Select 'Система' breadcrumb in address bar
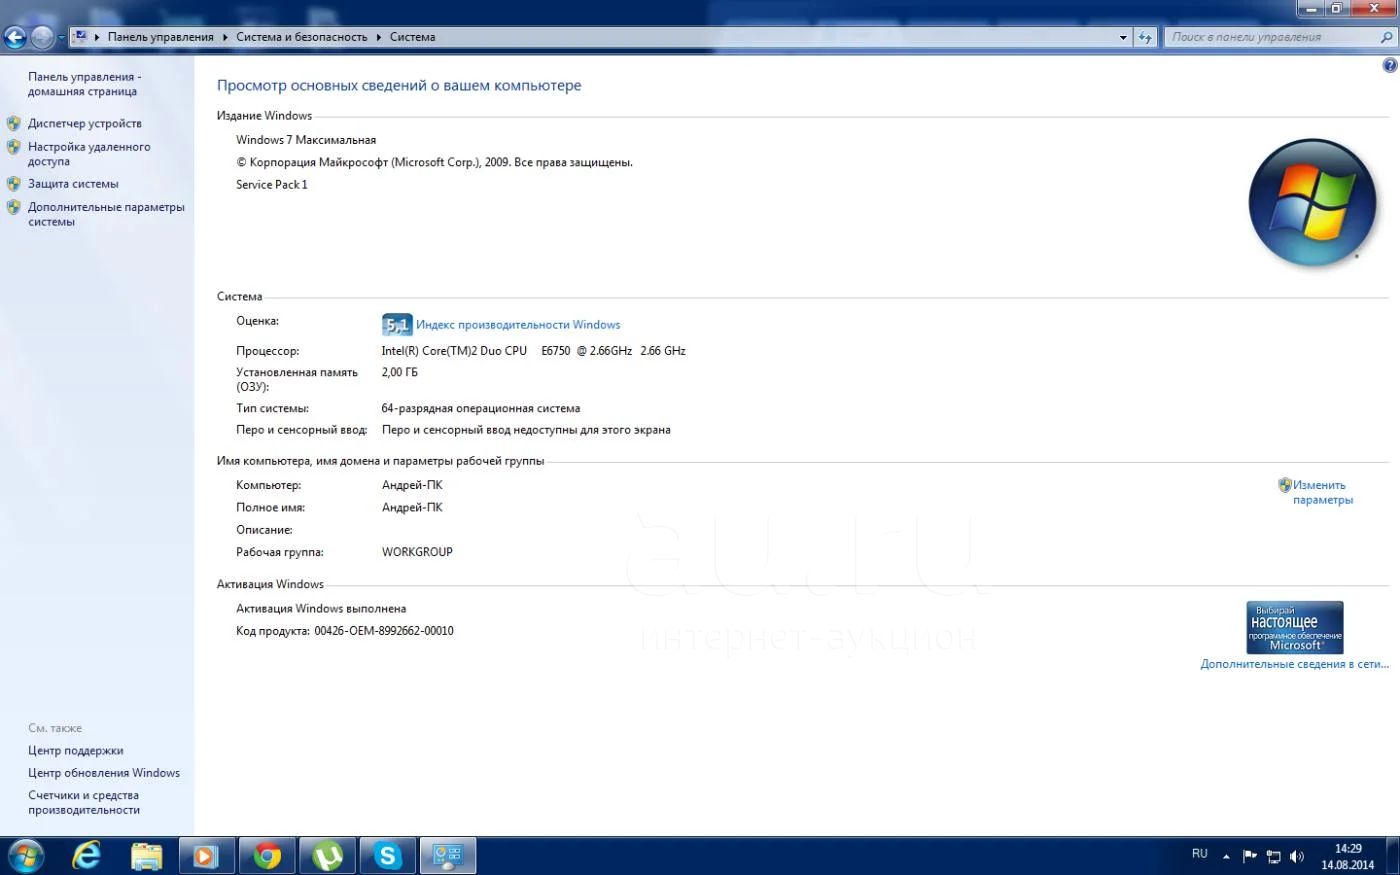Image resolution: width=1400 pixels, height=875 pixels. [x=412, y=37]
